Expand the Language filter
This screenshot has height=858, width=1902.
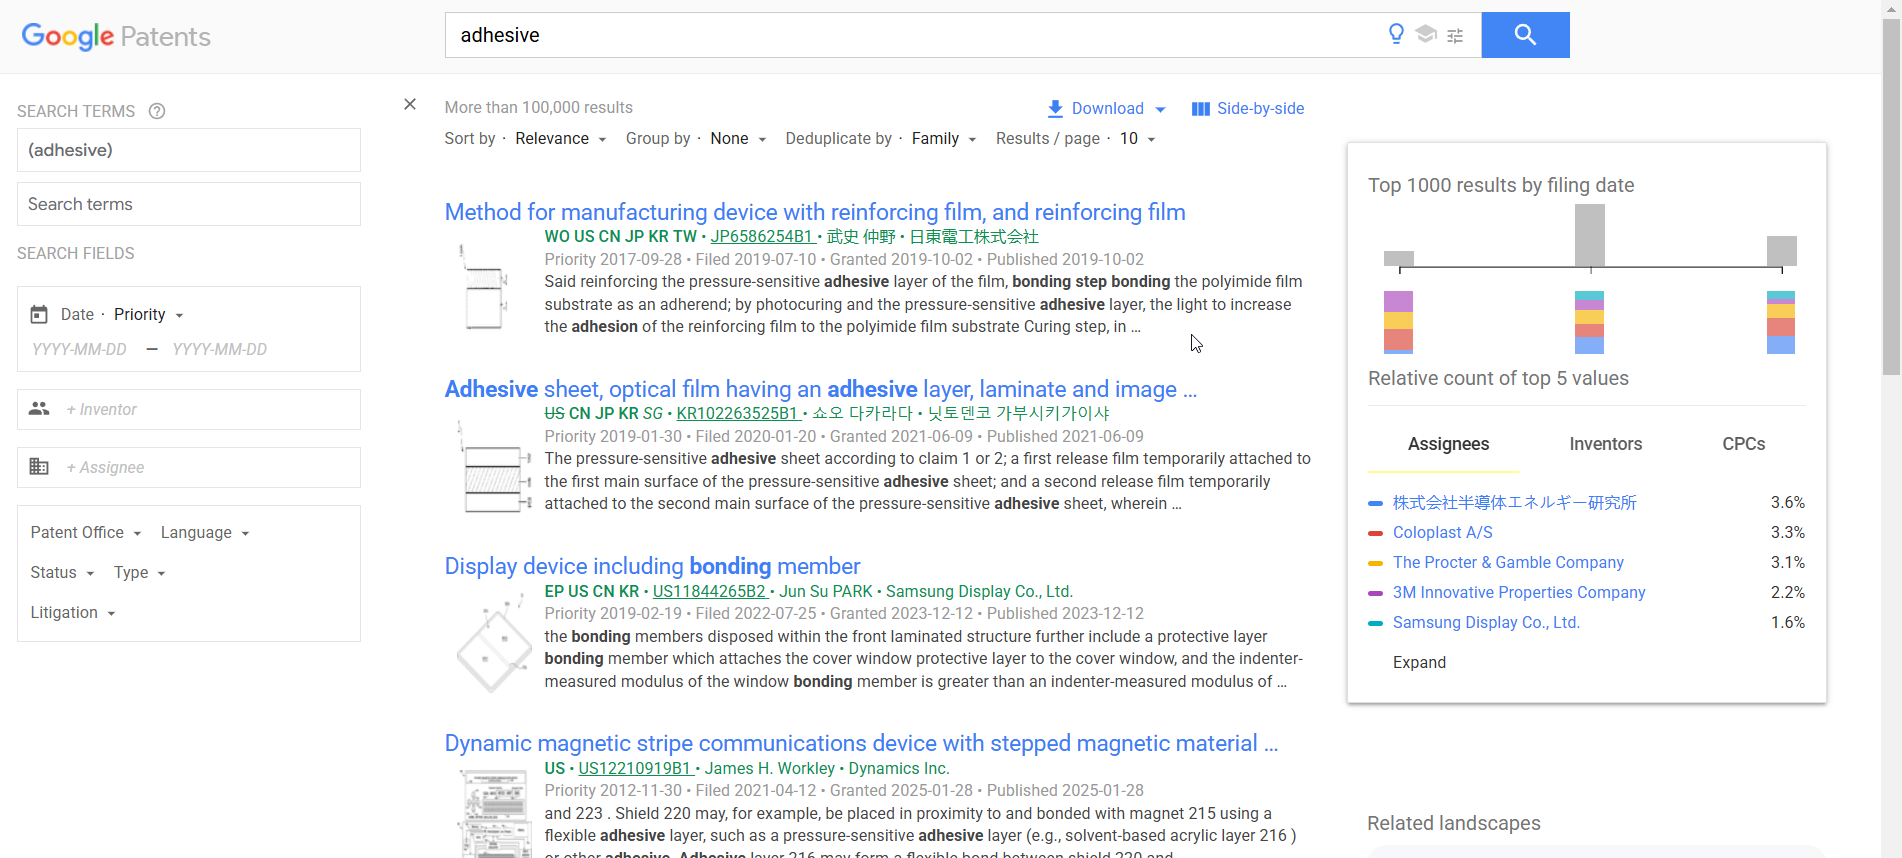point(205,532)
